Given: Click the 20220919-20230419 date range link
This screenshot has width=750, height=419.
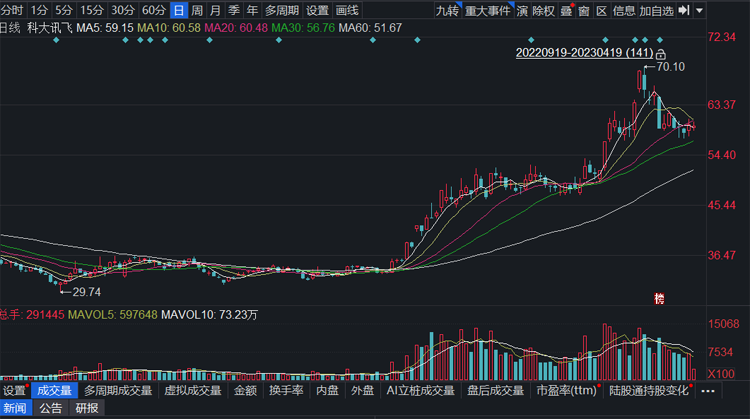Looking at the screenshot, I should 585,53.
